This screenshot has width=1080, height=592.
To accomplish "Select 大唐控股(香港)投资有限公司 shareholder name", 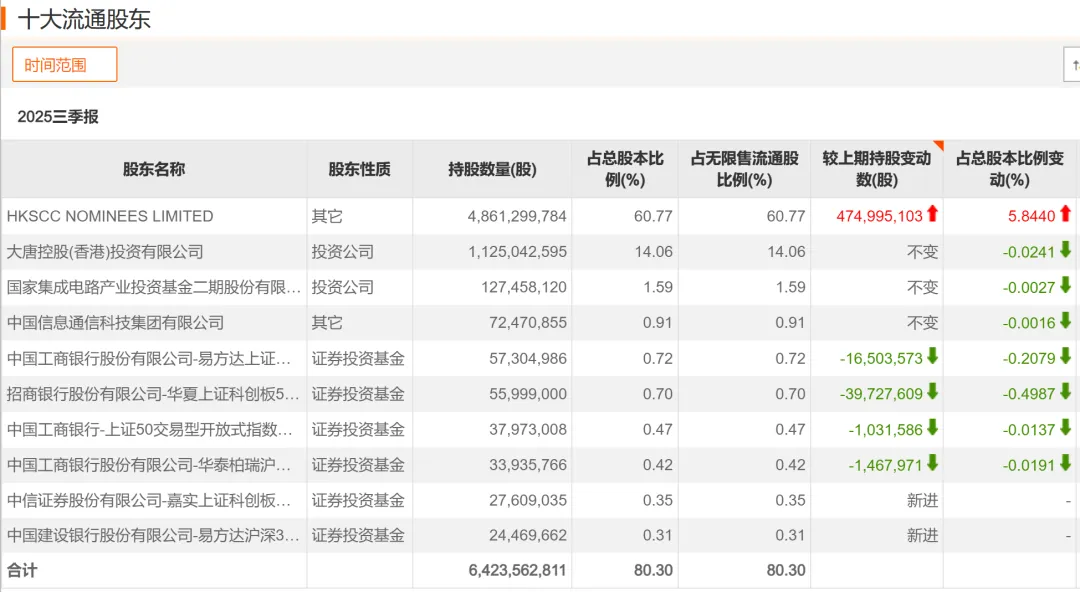I will coord(105,252).
